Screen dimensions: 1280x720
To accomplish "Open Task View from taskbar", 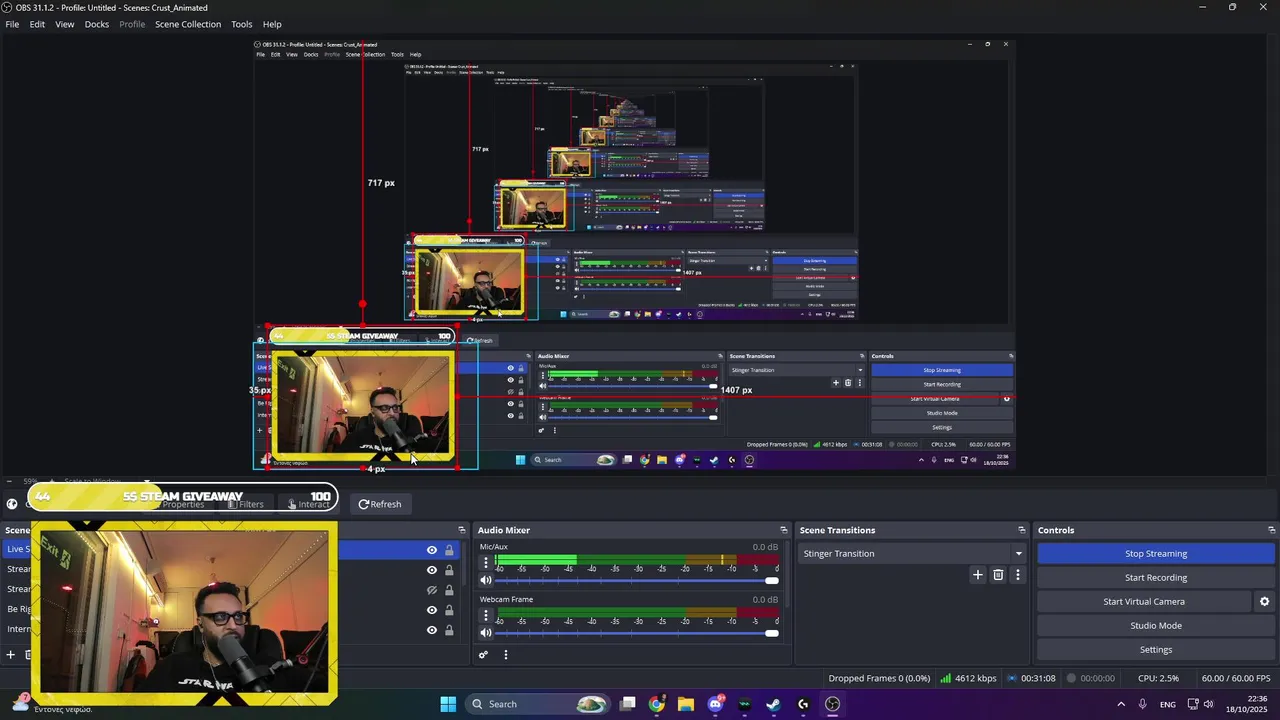I will click(628, 704).
